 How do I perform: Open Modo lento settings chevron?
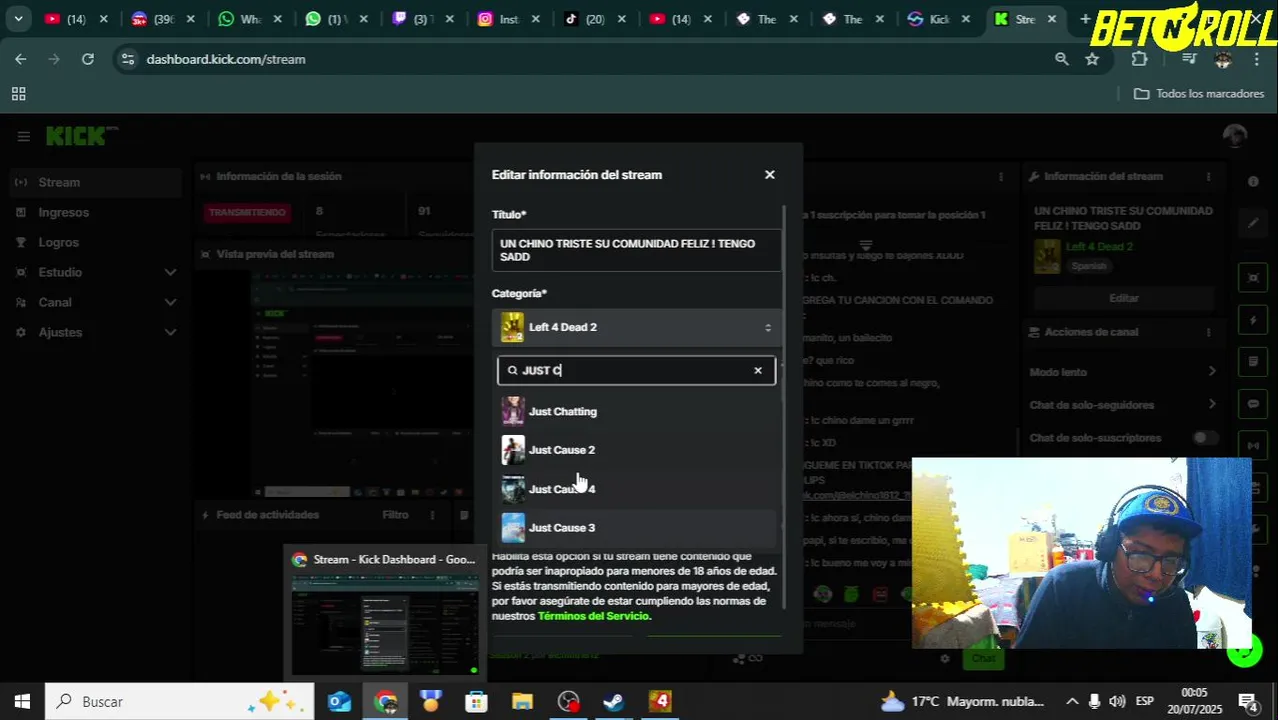pos(1212,372)
